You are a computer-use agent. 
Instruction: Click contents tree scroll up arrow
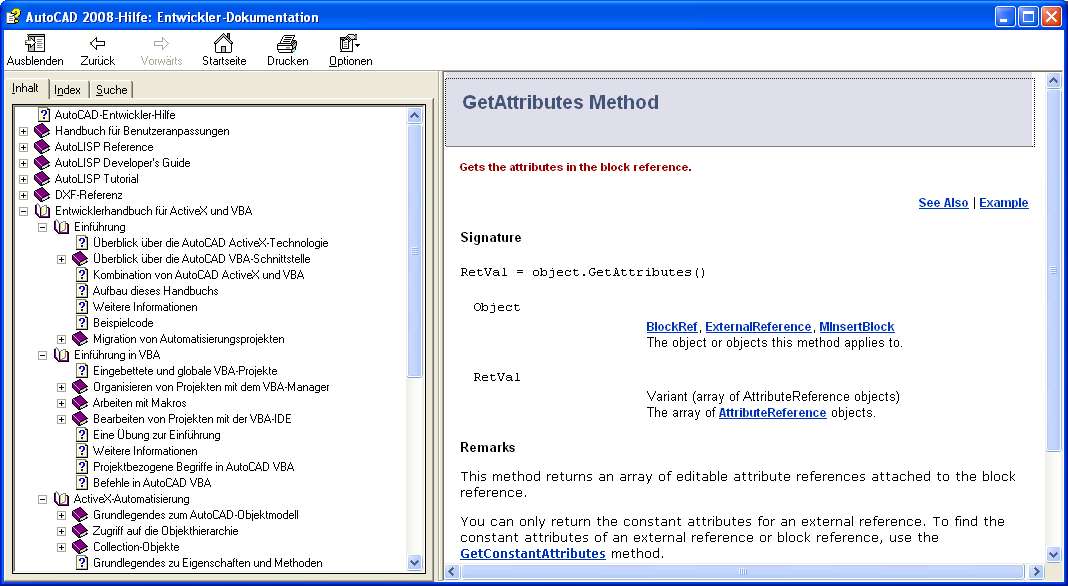(x=415, y=115)
